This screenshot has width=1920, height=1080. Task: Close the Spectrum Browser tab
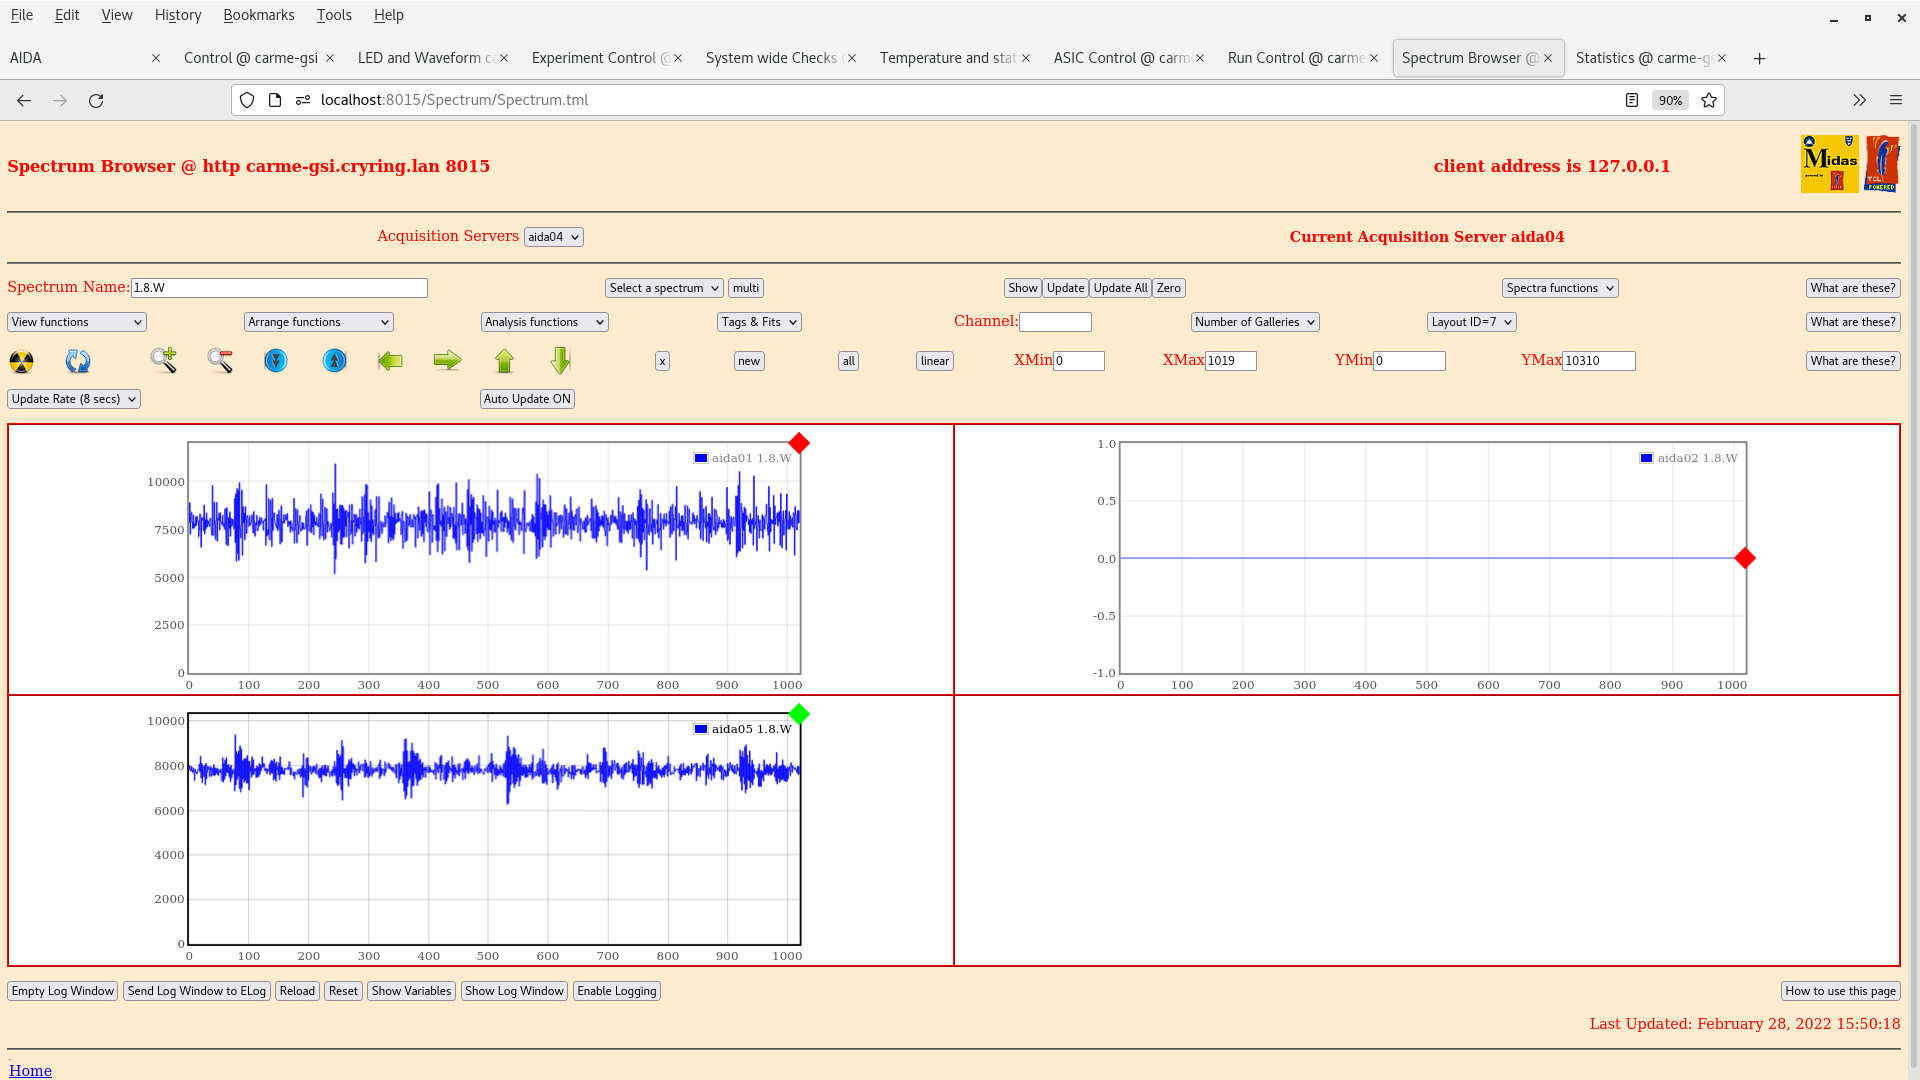point(1548,58)
